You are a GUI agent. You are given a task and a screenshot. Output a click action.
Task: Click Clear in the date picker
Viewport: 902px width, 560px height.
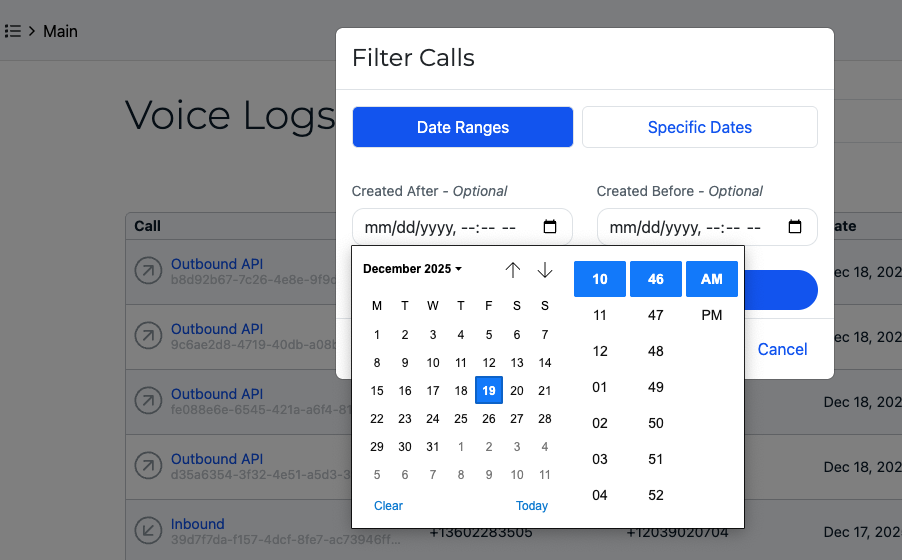[388, 506]
